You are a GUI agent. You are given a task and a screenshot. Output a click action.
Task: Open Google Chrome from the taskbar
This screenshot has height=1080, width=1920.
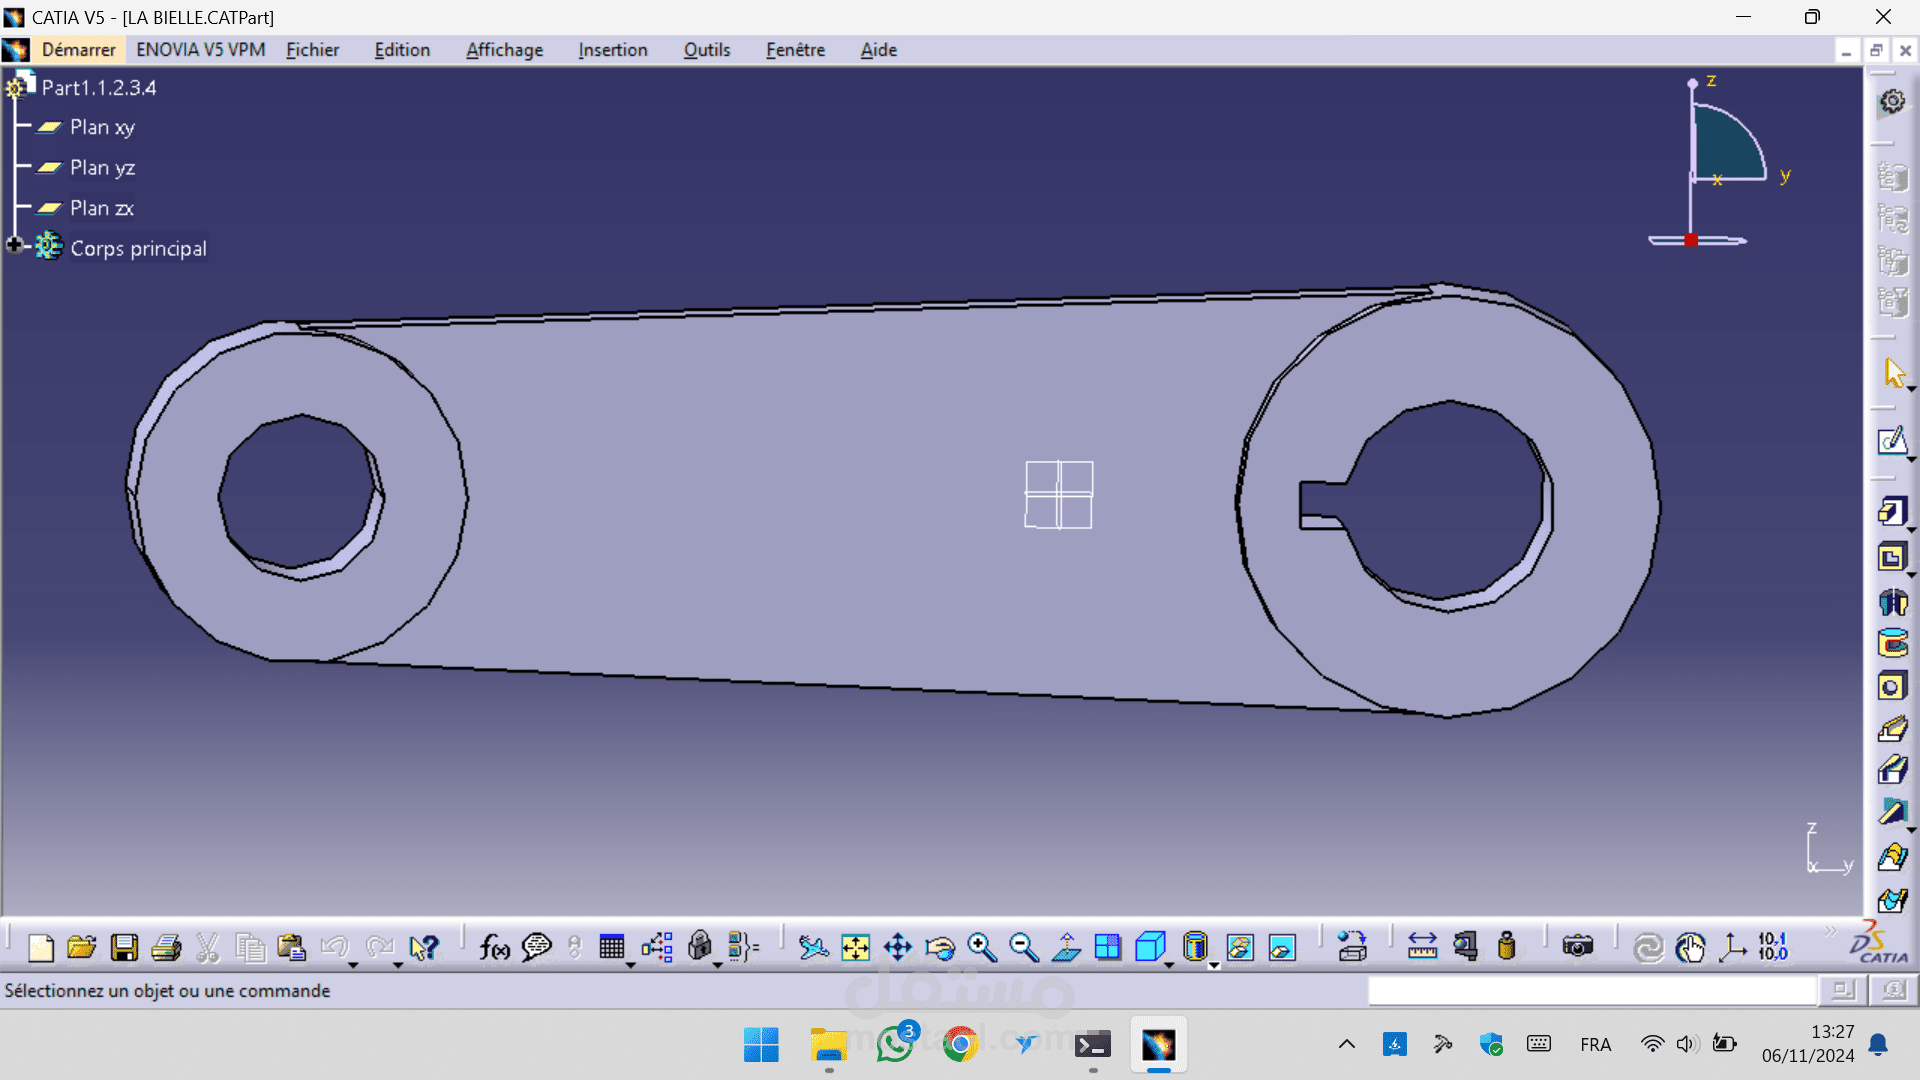[x=961, y=1045]
